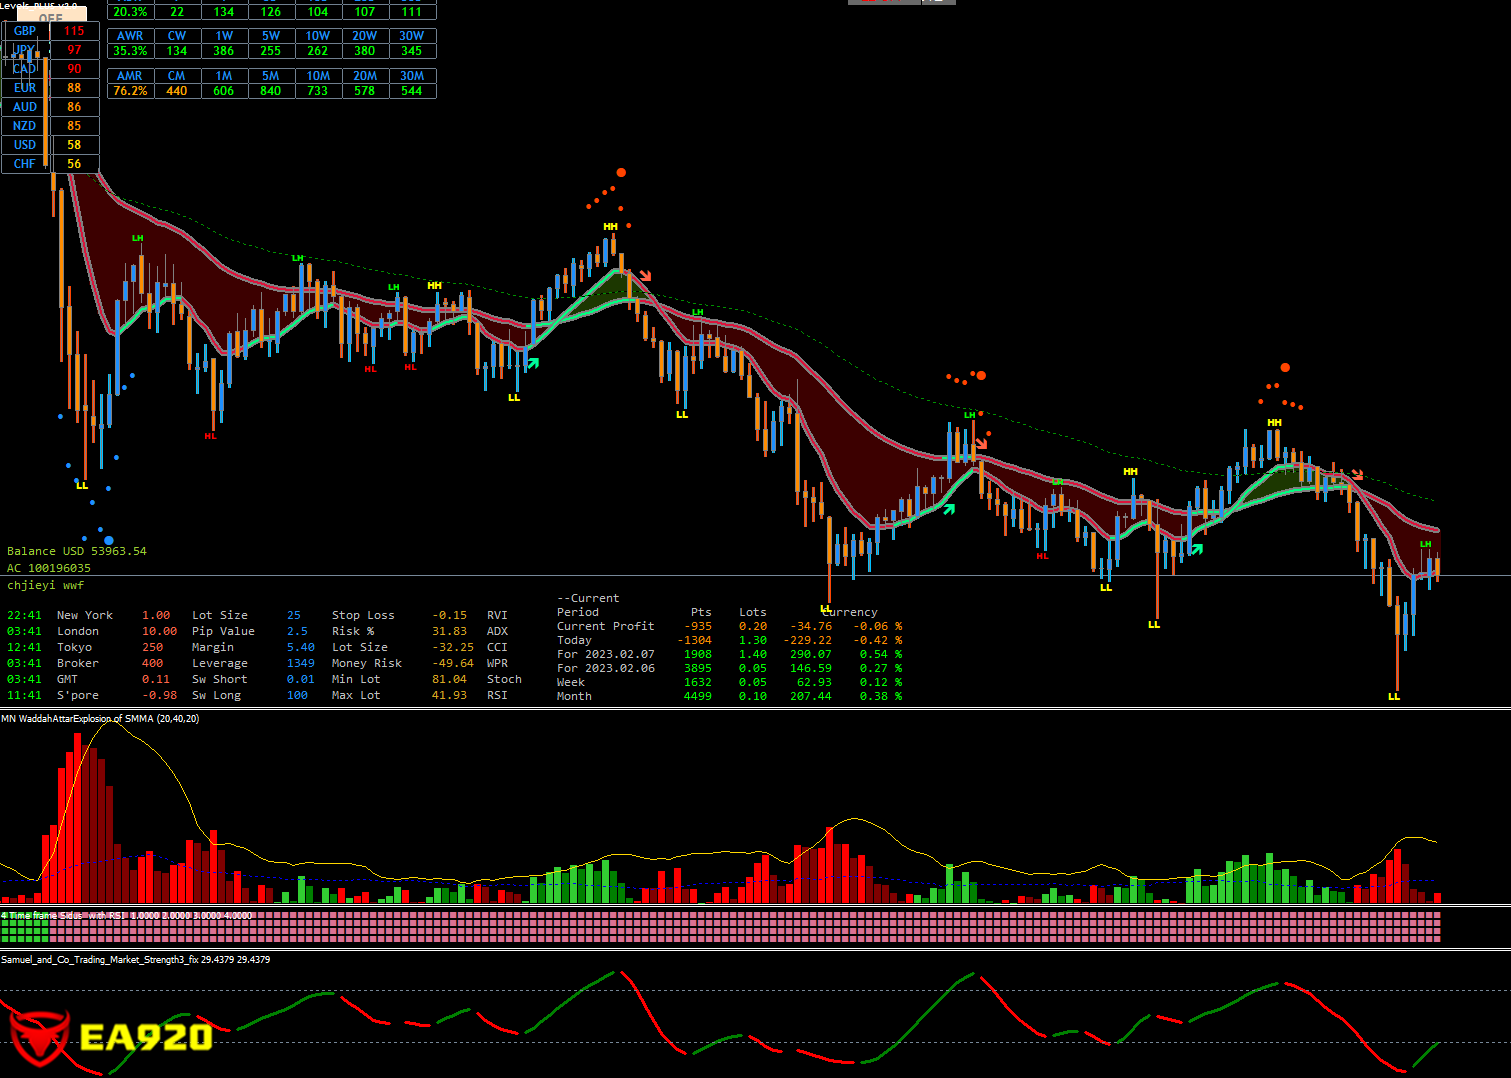Screen dimensions: 1511x1078
Task: Click the rightmost green up arrow signal
Action: (x=1196, y=548)
